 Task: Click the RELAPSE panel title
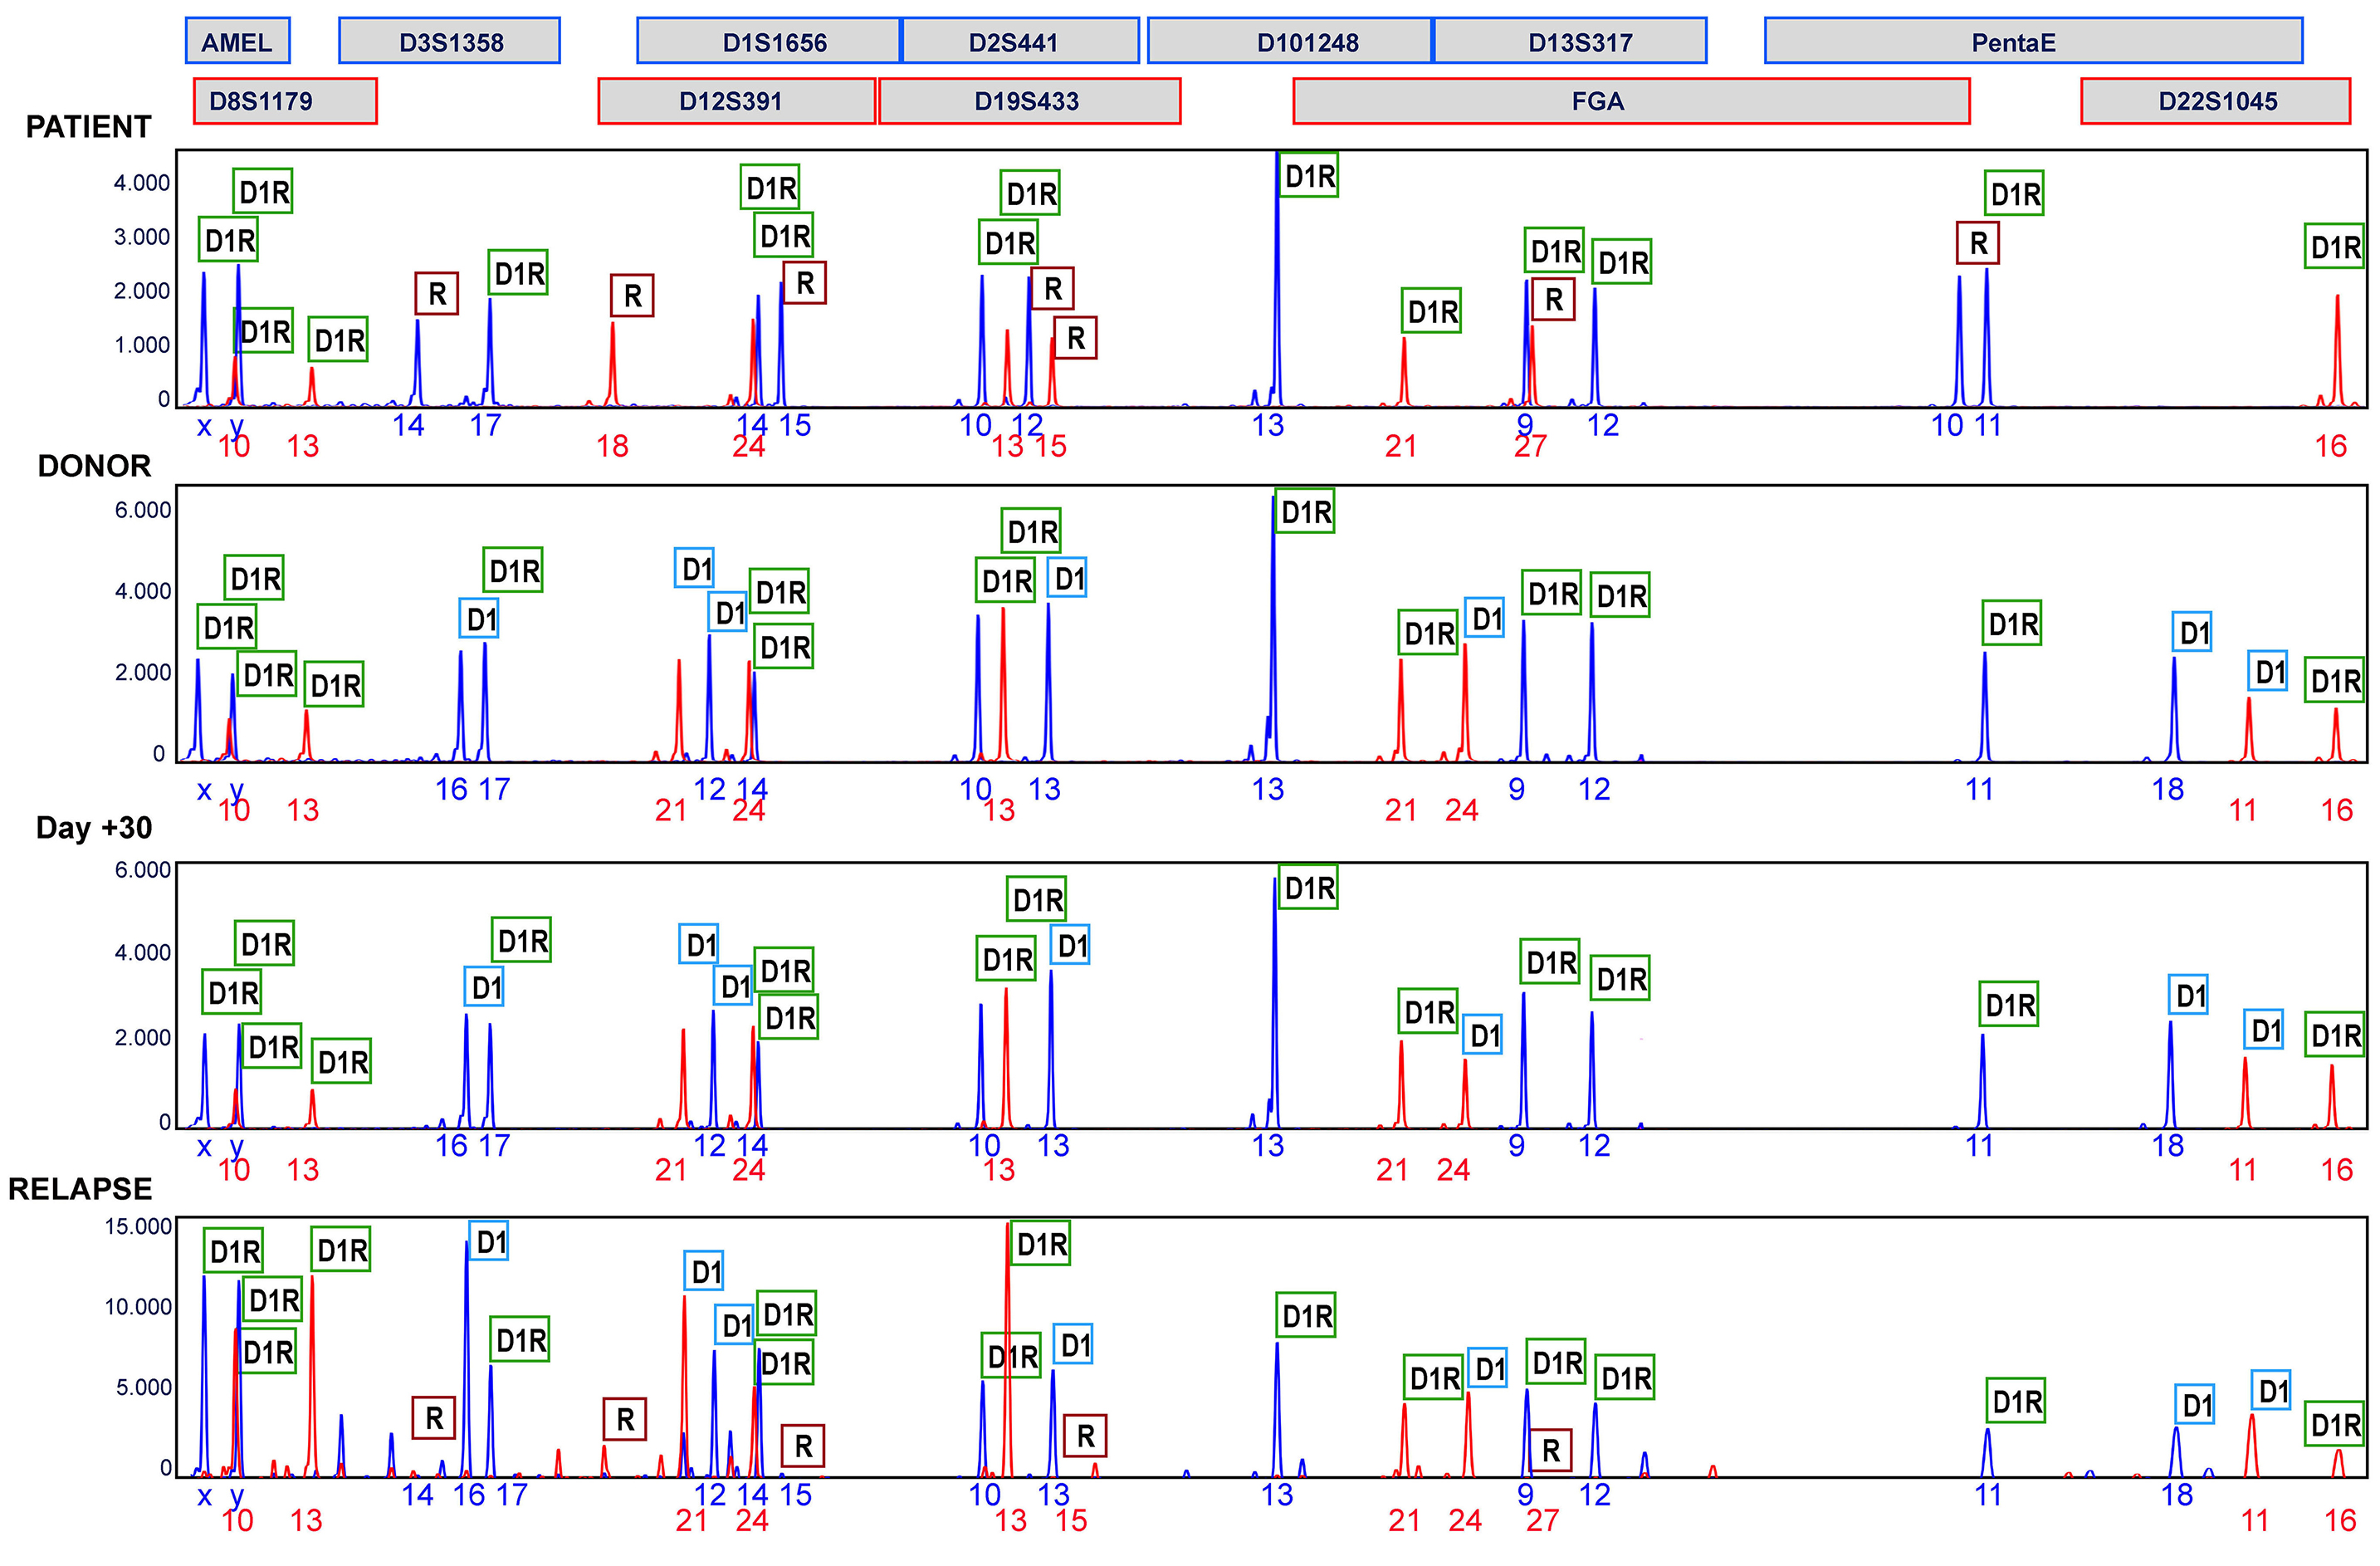[80, 1189]
